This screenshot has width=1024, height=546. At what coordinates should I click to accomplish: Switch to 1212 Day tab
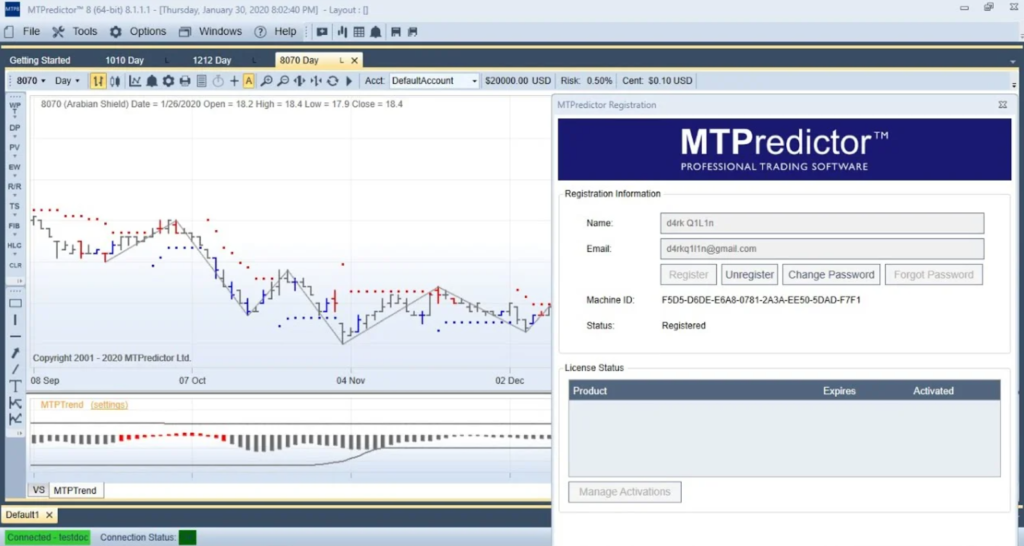point(212,60)
